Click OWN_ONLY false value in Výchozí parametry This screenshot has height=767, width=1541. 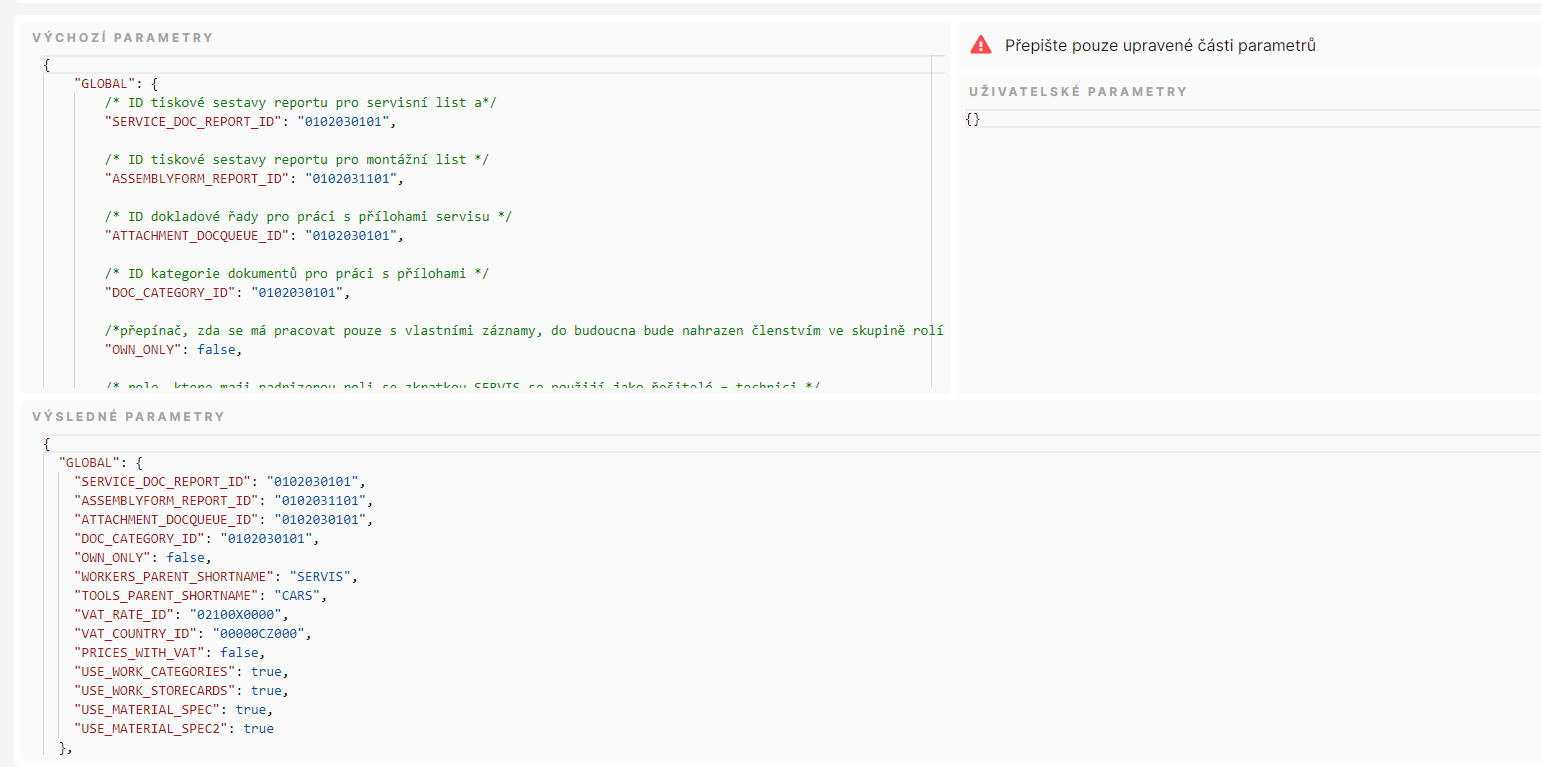[x=219, y=350]
